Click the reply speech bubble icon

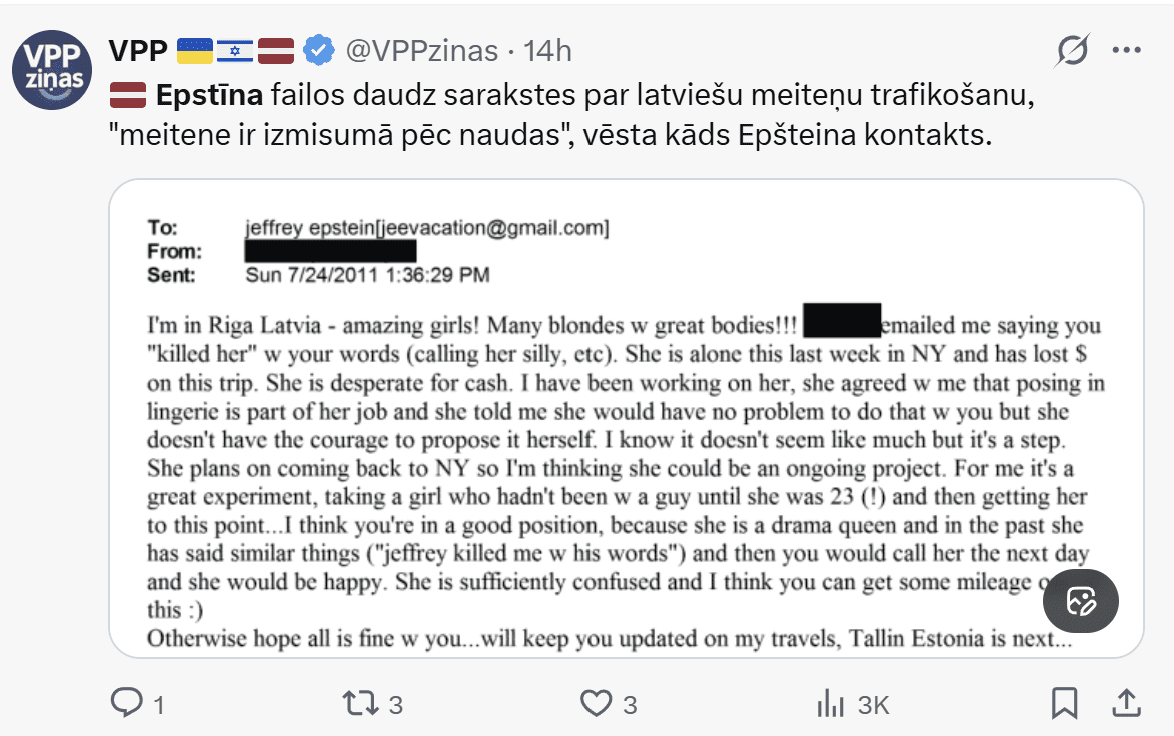(x=127, y=704)
